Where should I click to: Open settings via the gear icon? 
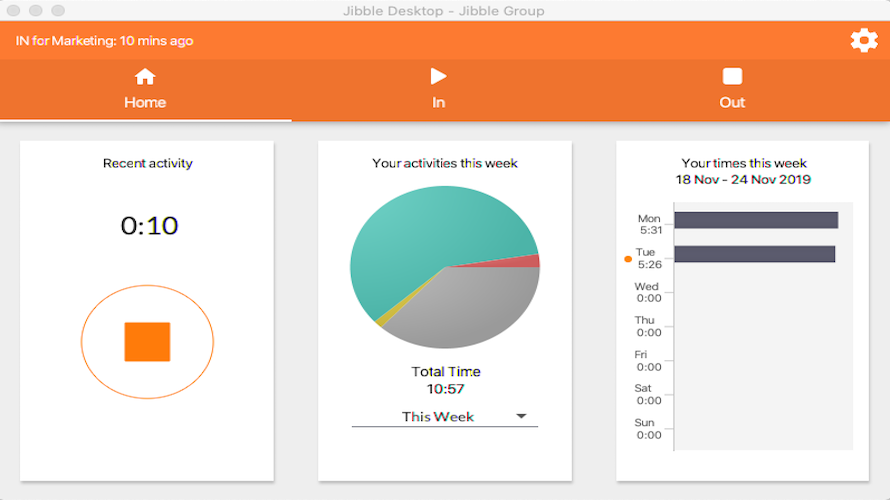click(864, 41)
